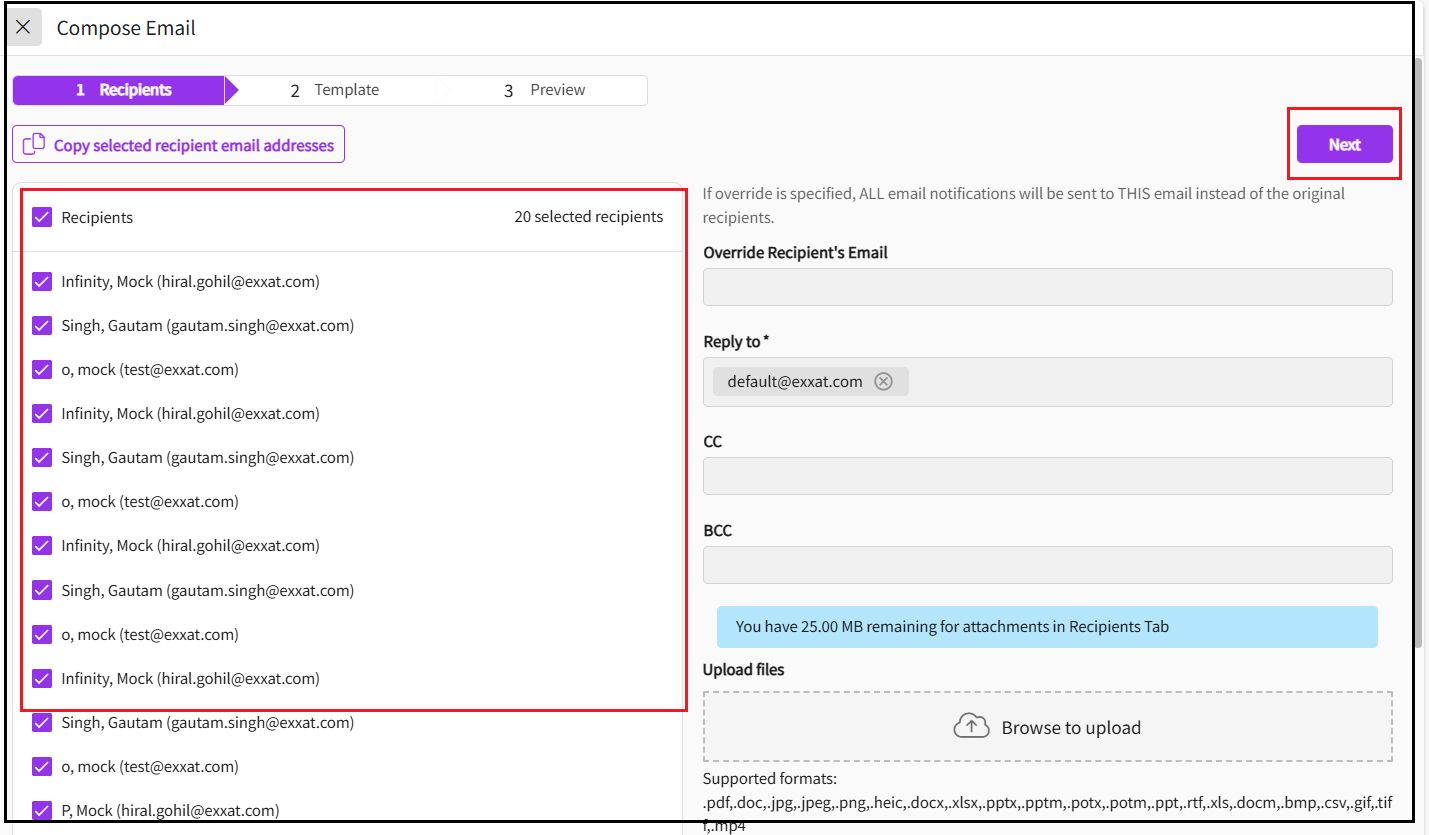Select the BCC input field
The height and width of the screenshot is (835, 1429).
1047,565
